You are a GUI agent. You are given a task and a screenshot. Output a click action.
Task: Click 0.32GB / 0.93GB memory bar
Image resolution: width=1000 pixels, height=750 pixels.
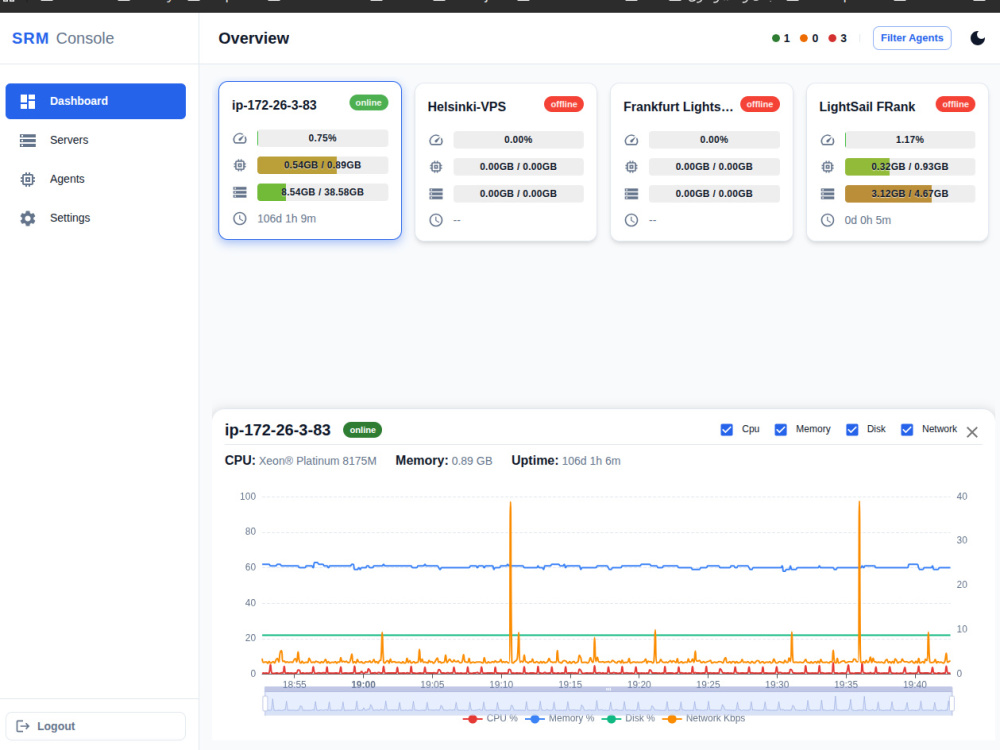pos(910,166)
